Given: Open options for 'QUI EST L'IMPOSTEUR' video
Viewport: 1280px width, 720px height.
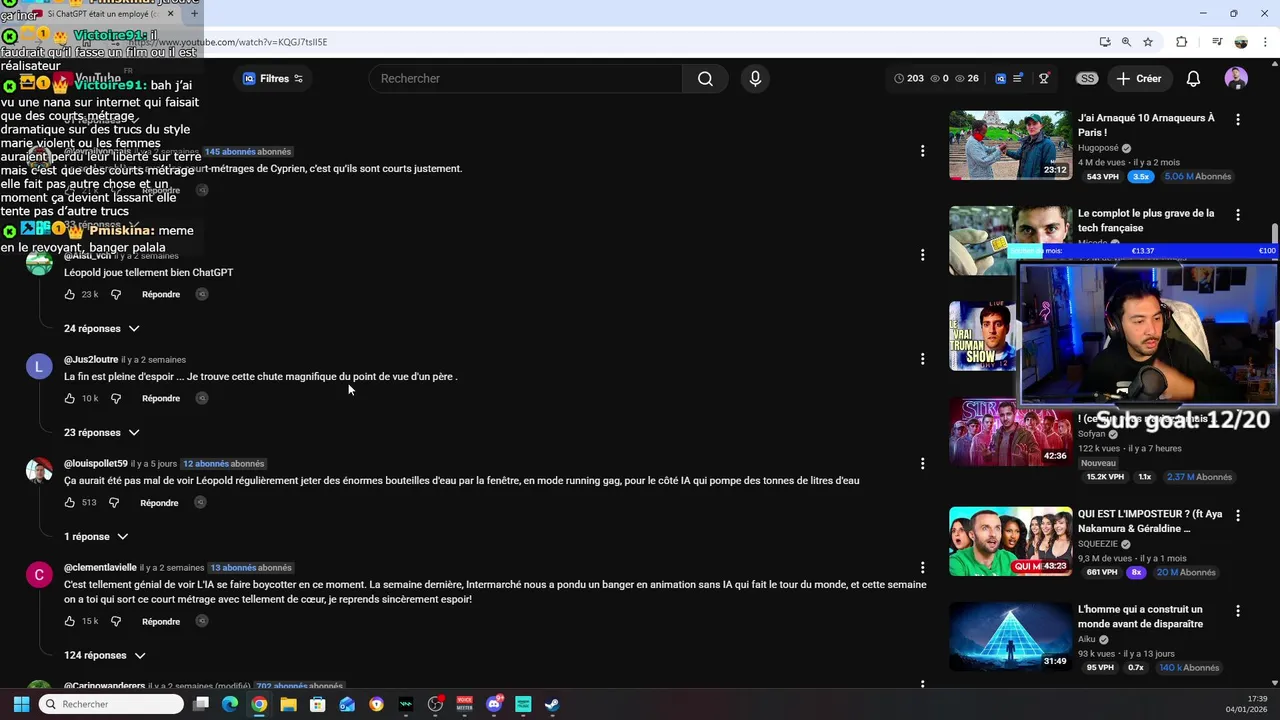Looking at the screenshot, I should point(1238,516).
